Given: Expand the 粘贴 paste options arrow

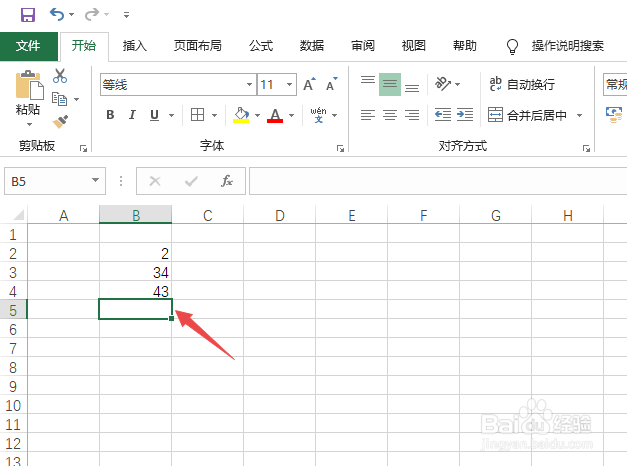Looking at the screenshot, I should point(29,124).
